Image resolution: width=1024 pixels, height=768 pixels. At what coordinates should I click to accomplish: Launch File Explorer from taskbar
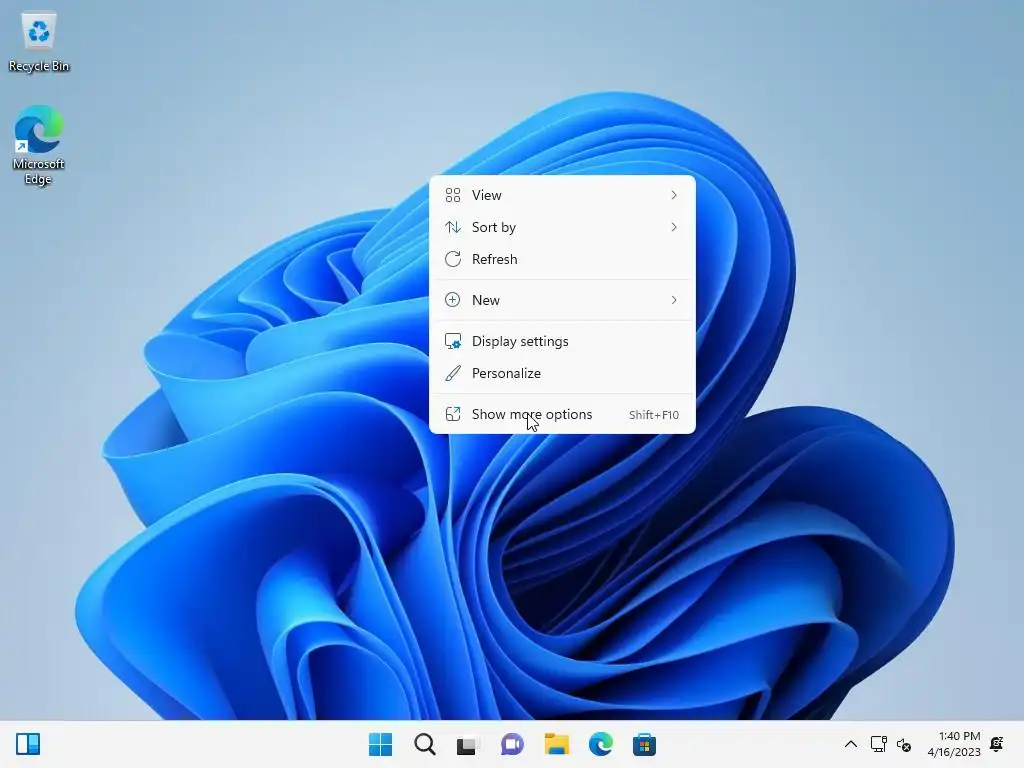point(556,744)
